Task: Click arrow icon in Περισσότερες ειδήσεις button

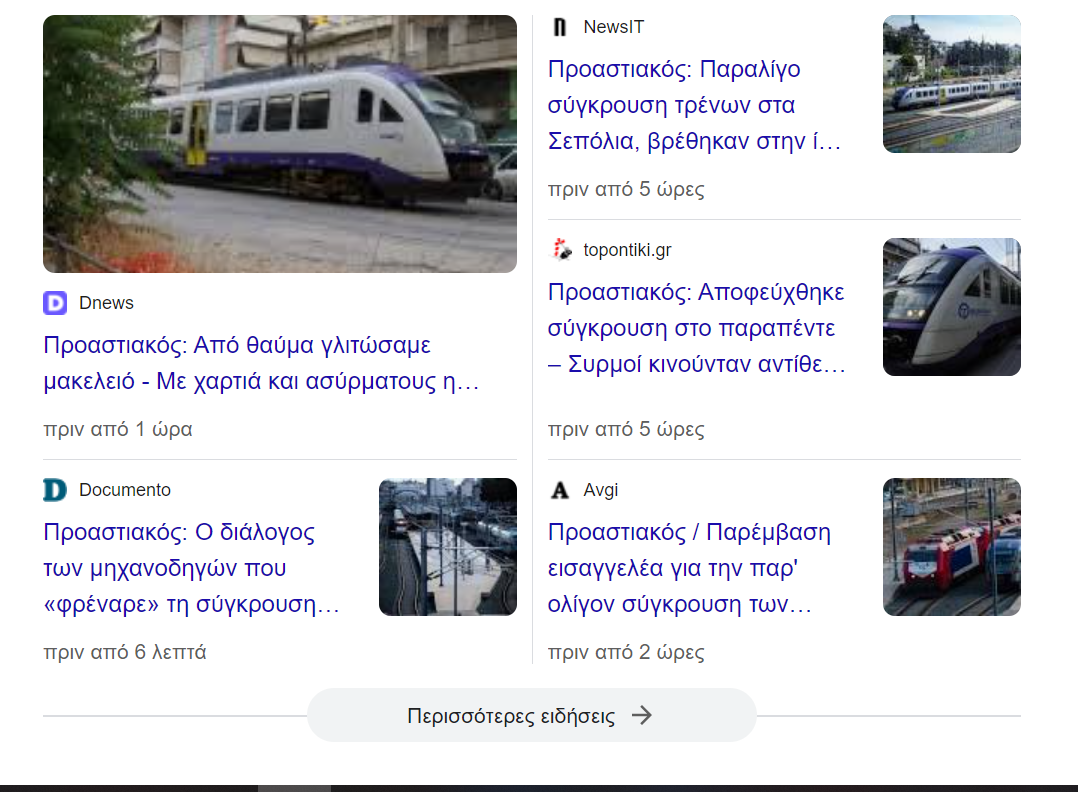Action: (642, 715)
